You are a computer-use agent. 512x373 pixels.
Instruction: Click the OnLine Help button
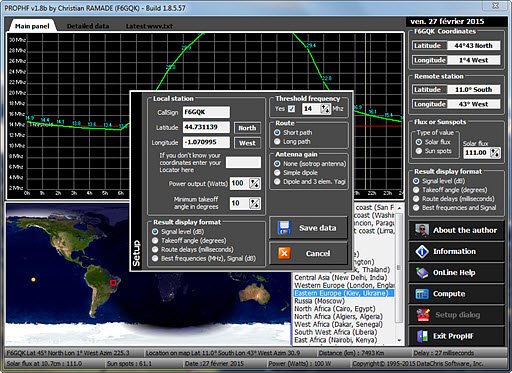click(x=456, y=273)
